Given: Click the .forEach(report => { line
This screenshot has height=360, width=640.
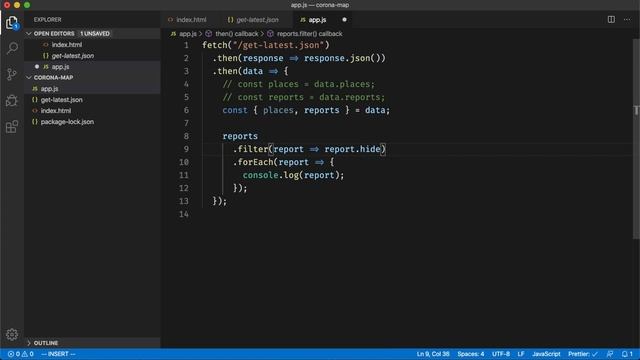Looking at the screenshot, I should 284,162.
